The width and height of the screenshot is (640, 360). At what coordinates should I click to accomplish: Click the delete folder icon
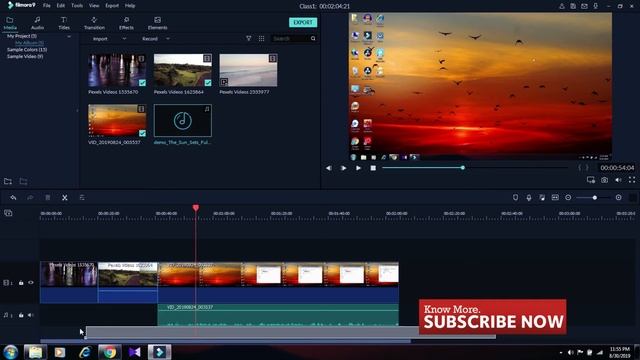[23, 181]
